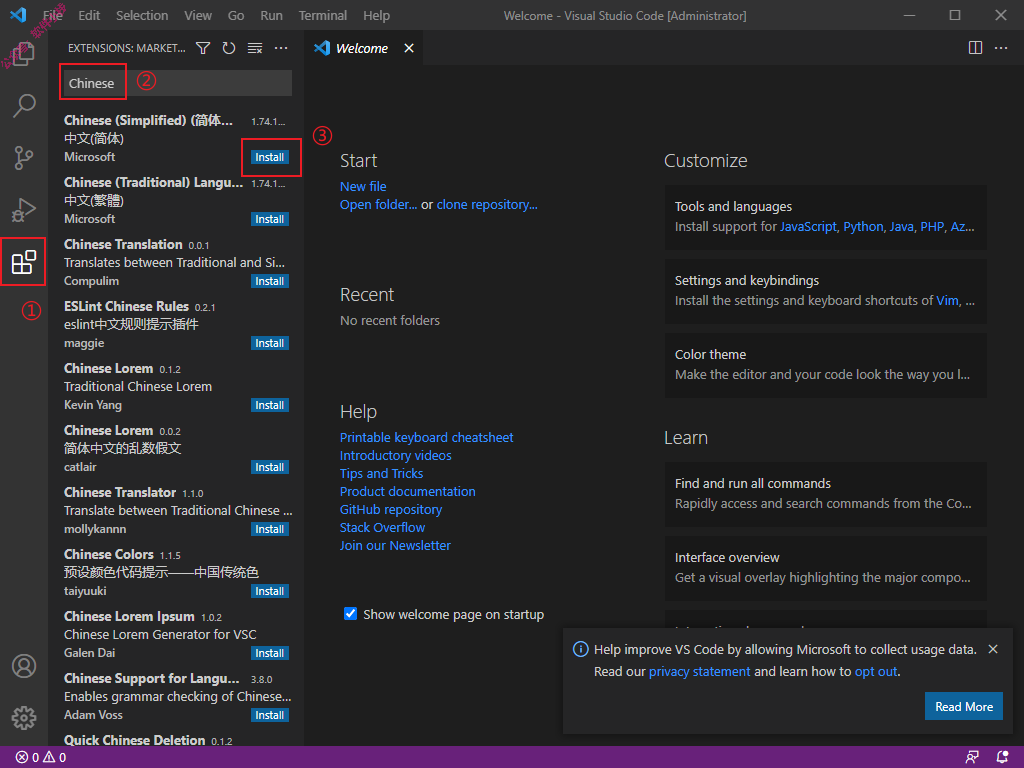Toggle Show welcome page on startup checkbox

click(351, 614)
